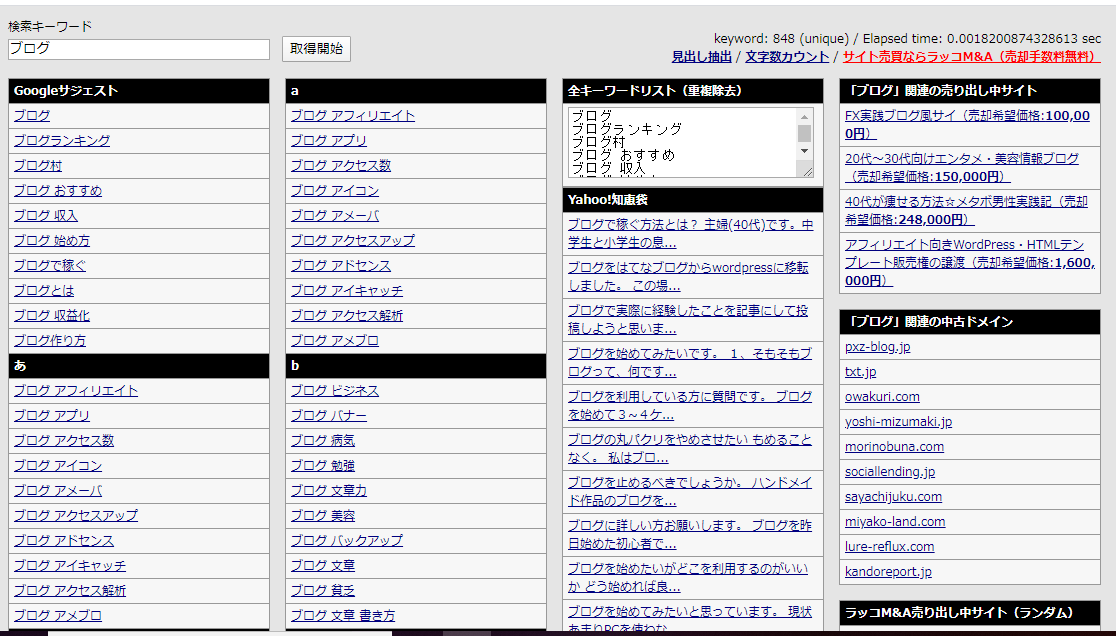Screen dimensions: 1116x636
Task: Open question ブログを利用している方に質問です
Action: click(690, 406)
